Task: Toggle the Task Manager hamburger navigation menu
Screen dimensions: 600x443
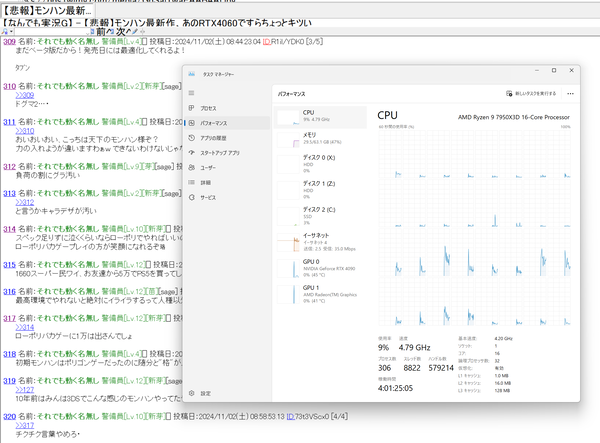Action: click(x=192, y=93)
